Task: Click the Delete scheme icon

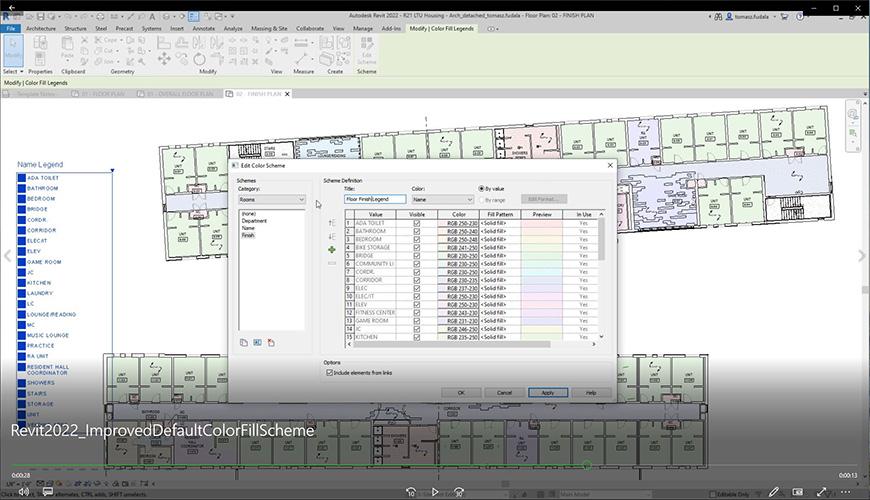Action: (x=271, y=343)
